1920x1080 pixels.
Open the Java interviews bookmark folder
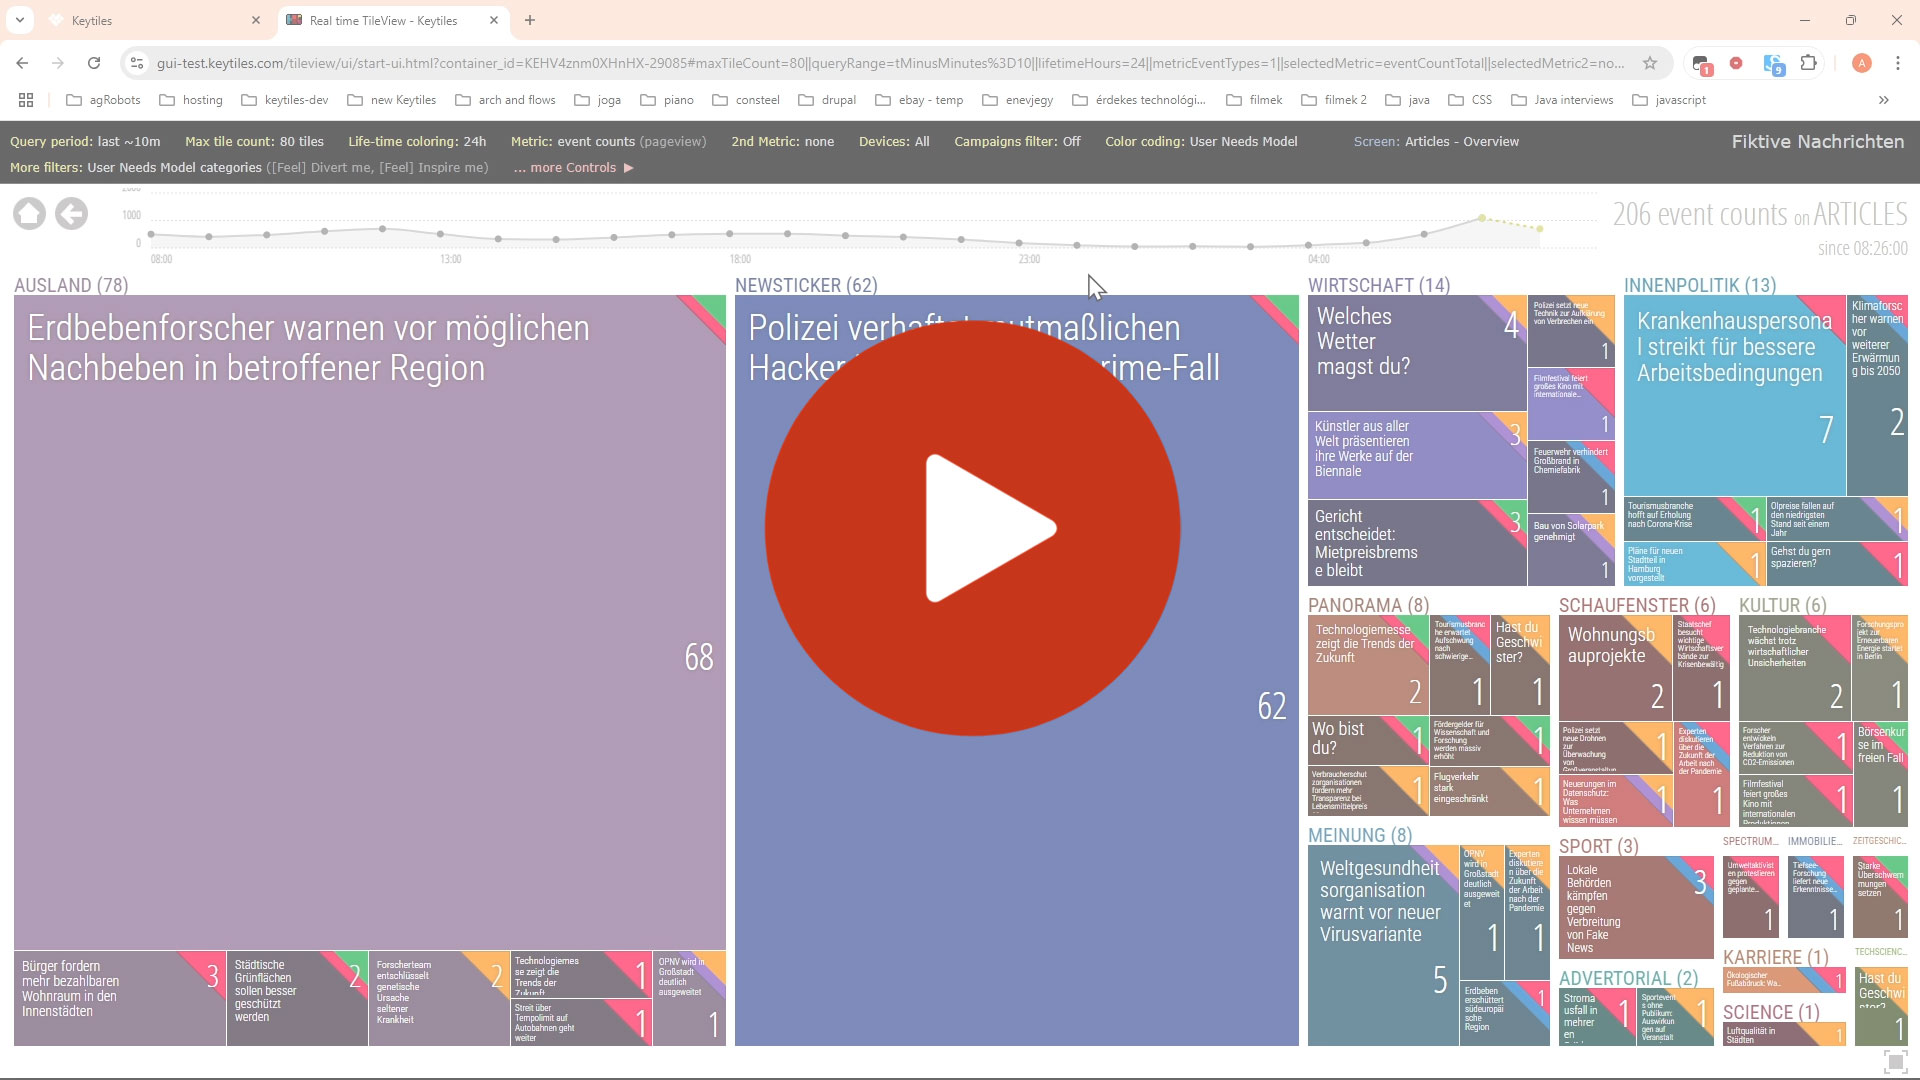(x=1562, y=100)
